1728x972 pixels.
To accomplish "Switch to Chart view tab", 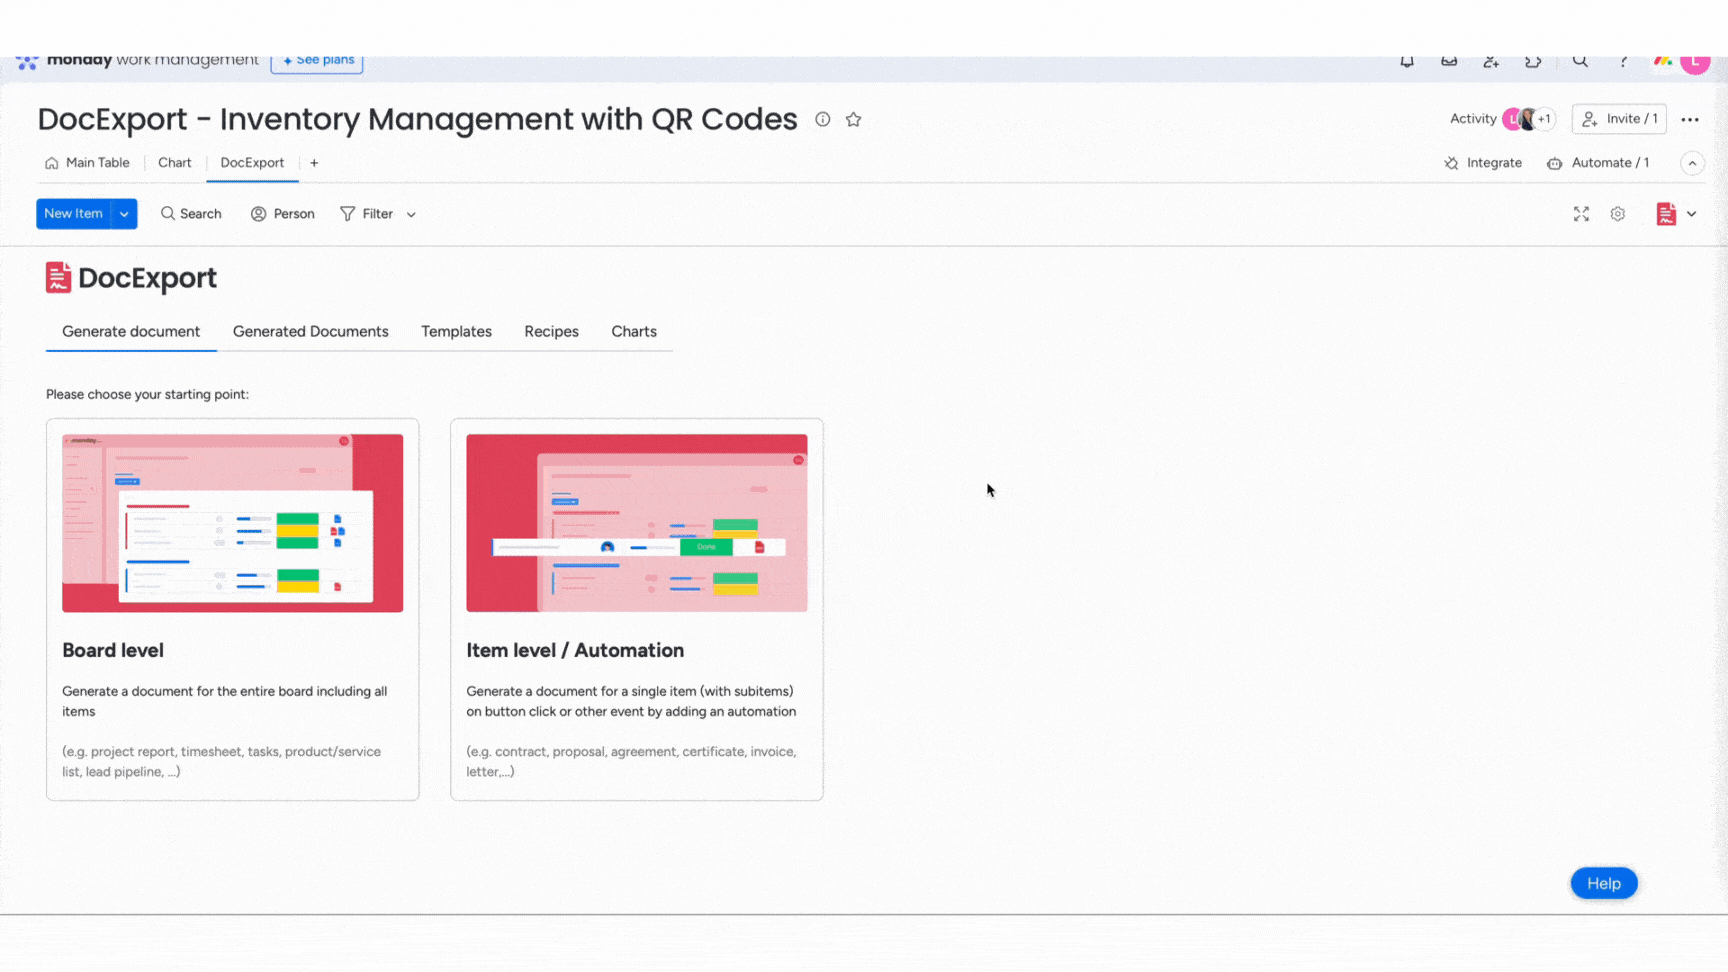I will point(175,163).
